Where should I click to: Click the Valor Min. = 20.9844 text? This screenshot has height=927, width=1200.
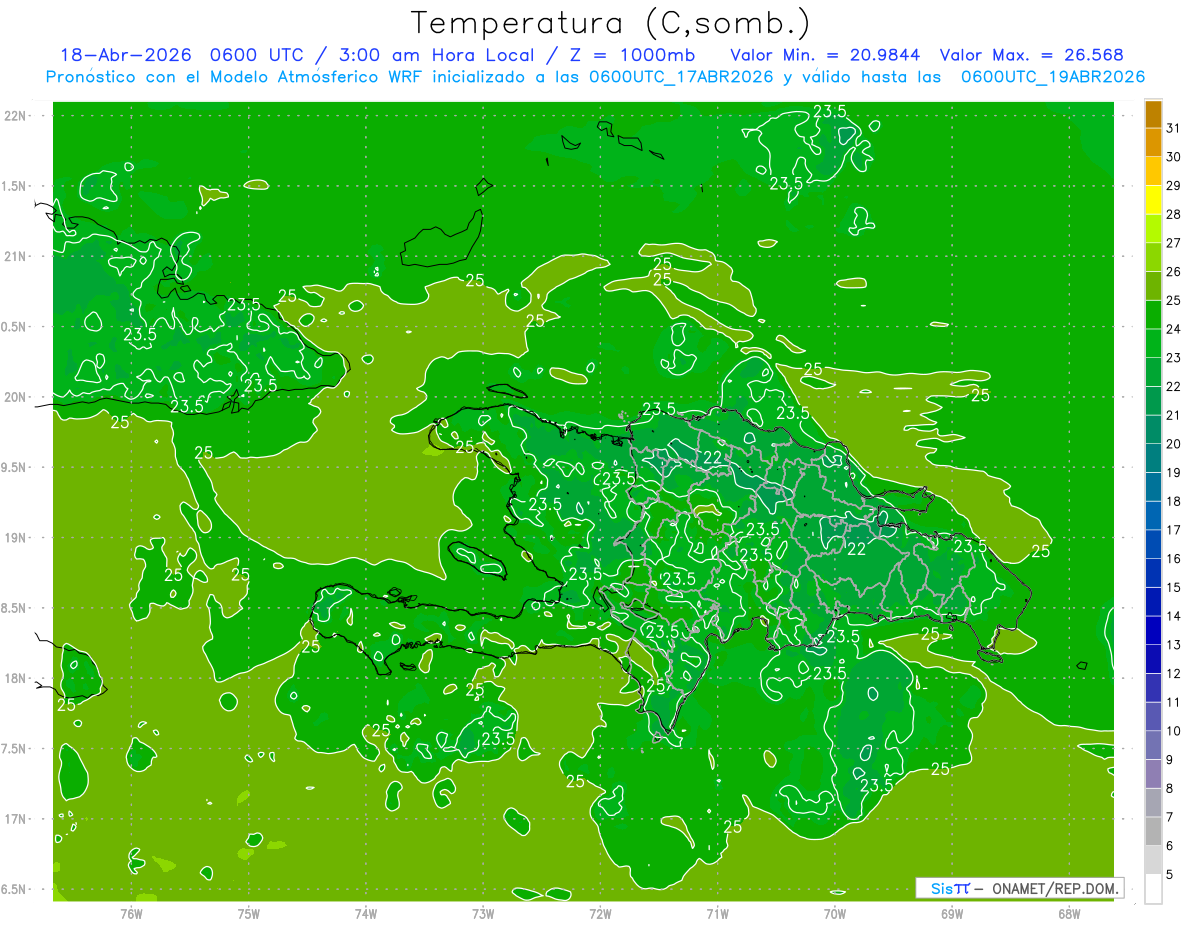(825, 55)
